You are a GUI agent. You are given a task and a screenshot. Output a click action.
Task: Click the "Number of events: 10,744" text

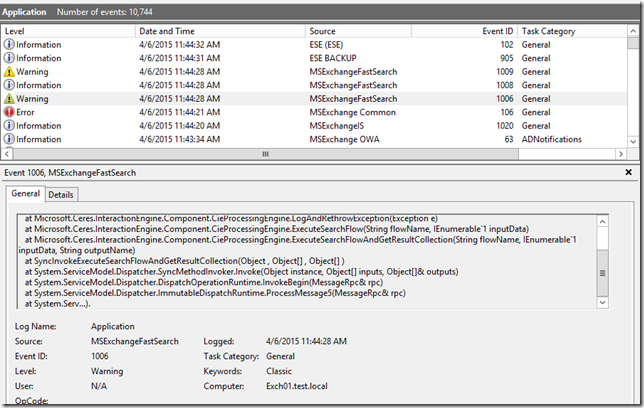click(x=104, y=12)
